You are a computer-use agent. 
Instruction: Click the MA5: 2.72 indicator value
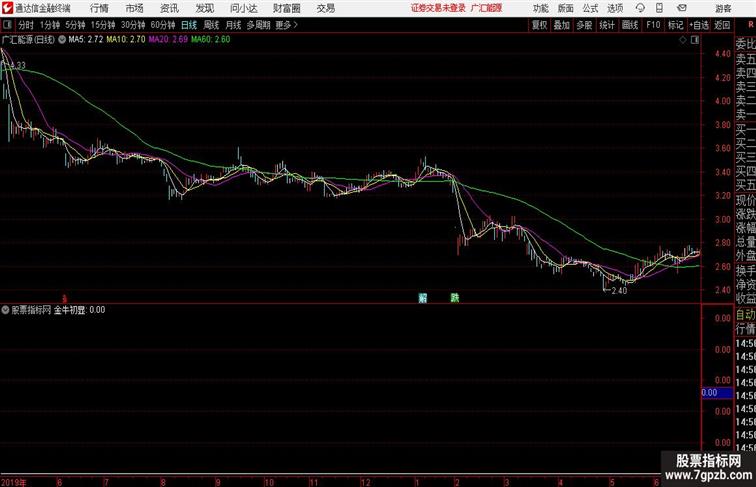(x=86, y=40)
